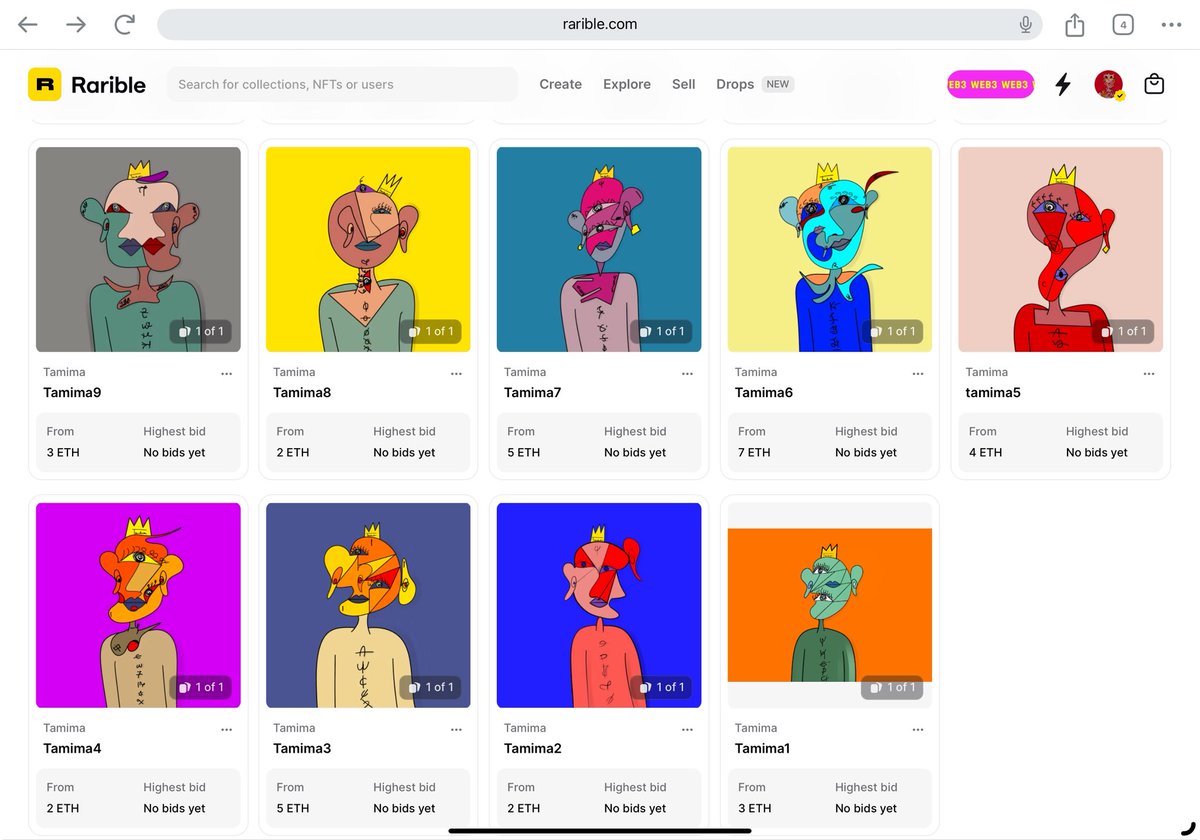Click the rarible.com address bar

click(600, 25)
